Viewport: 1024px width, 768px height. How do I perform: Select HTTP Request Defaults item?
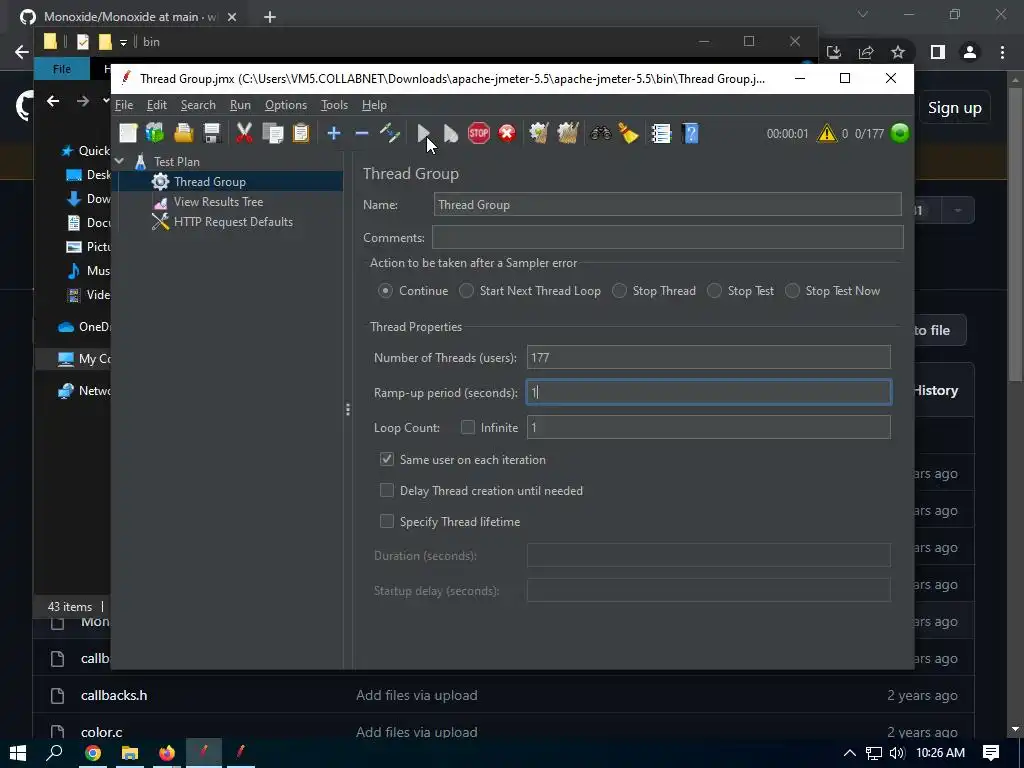(x=233, y=222)
